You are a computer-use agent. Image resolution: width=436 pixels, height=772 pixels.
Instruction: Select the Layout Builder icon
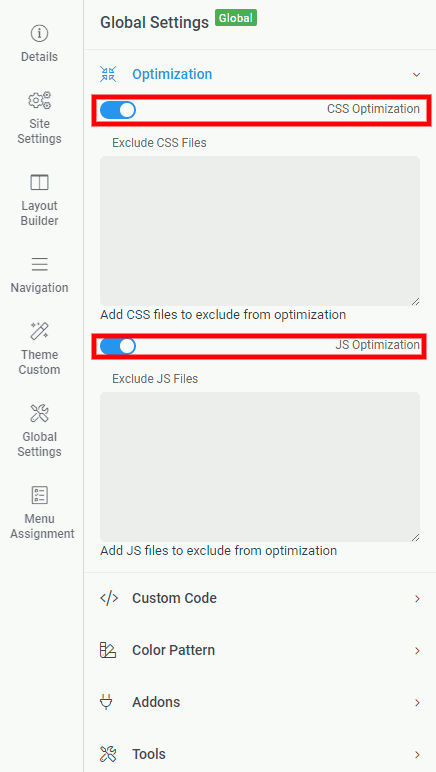[x=39, y=182]
